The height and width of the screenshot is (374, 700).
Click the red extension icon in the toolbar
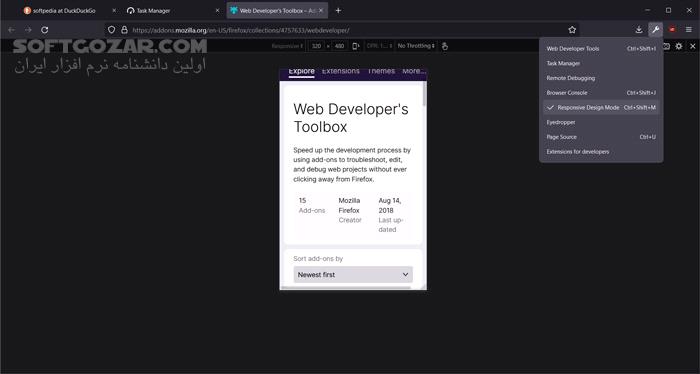[x=672, y=30]
